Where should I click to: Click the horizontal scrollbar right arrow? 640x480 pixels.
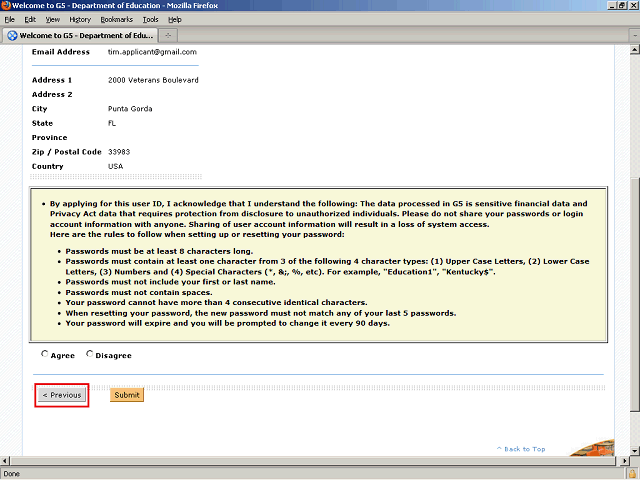[624, 461]
